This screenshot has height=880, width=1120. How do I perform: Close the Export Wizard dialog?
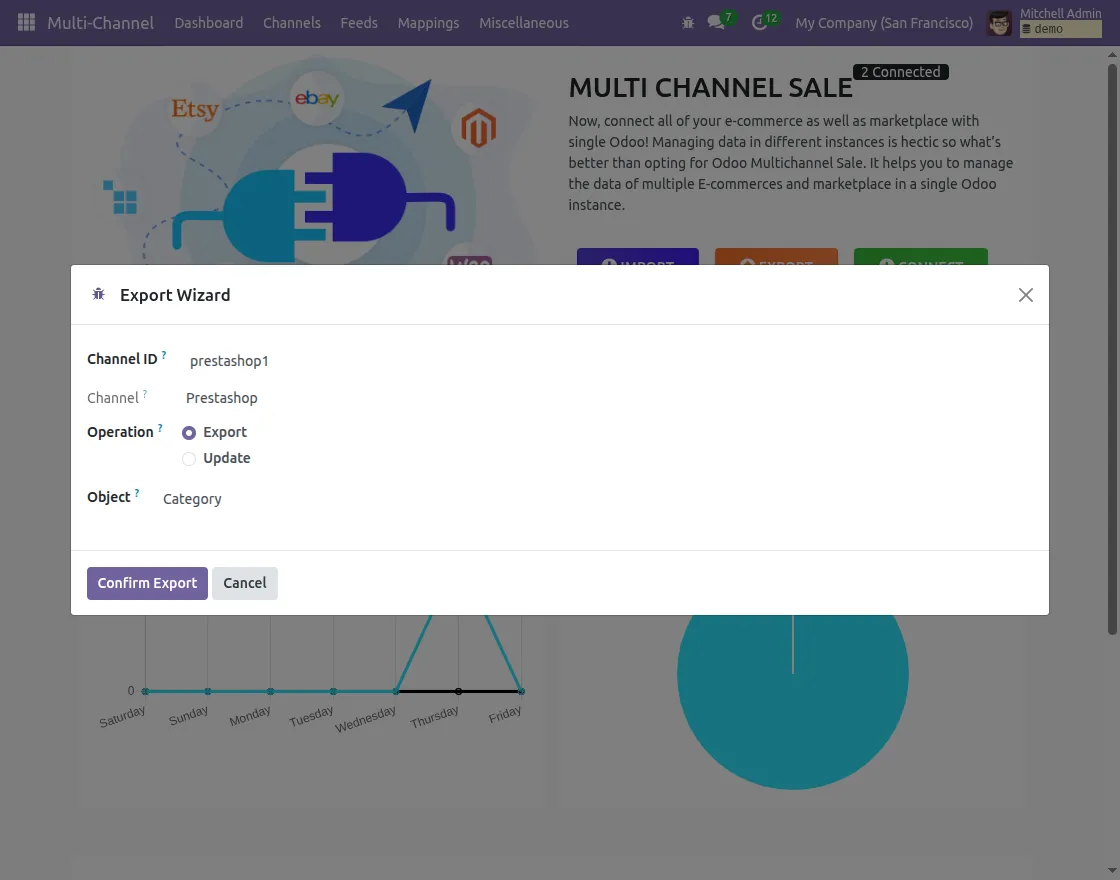1026,295
